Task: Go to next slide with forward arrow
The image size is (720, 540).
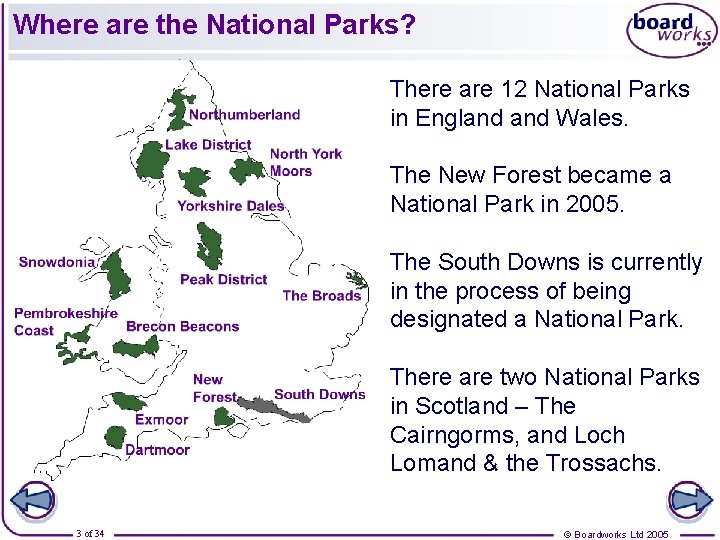Action: [x=690, y=501]
